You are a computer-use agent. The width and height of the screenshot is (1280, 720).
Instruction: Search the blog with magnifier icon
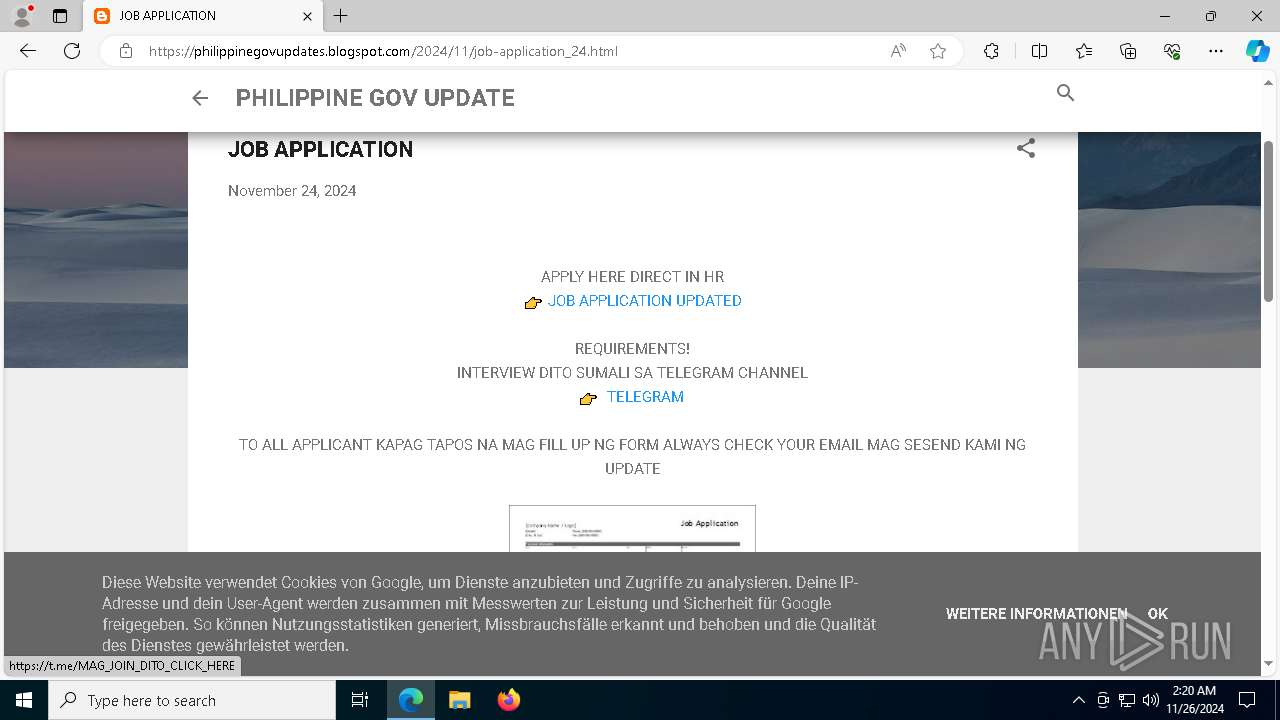pos(1065,93)
